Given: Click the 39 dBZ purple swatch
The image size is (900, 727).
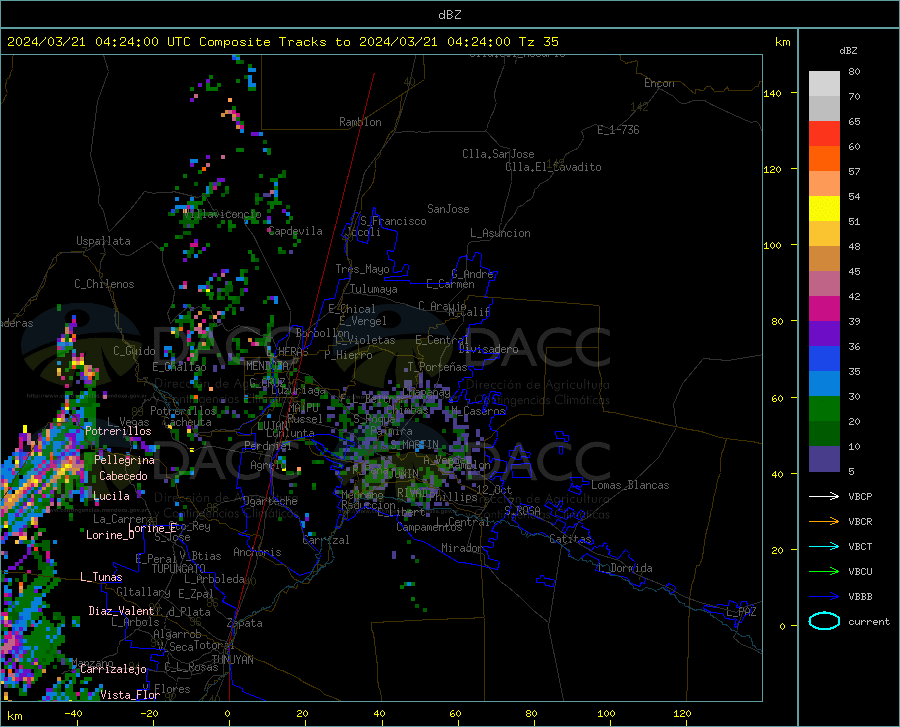Looking at the screenshot, I should pyautogui.click(x=824, y=334).
